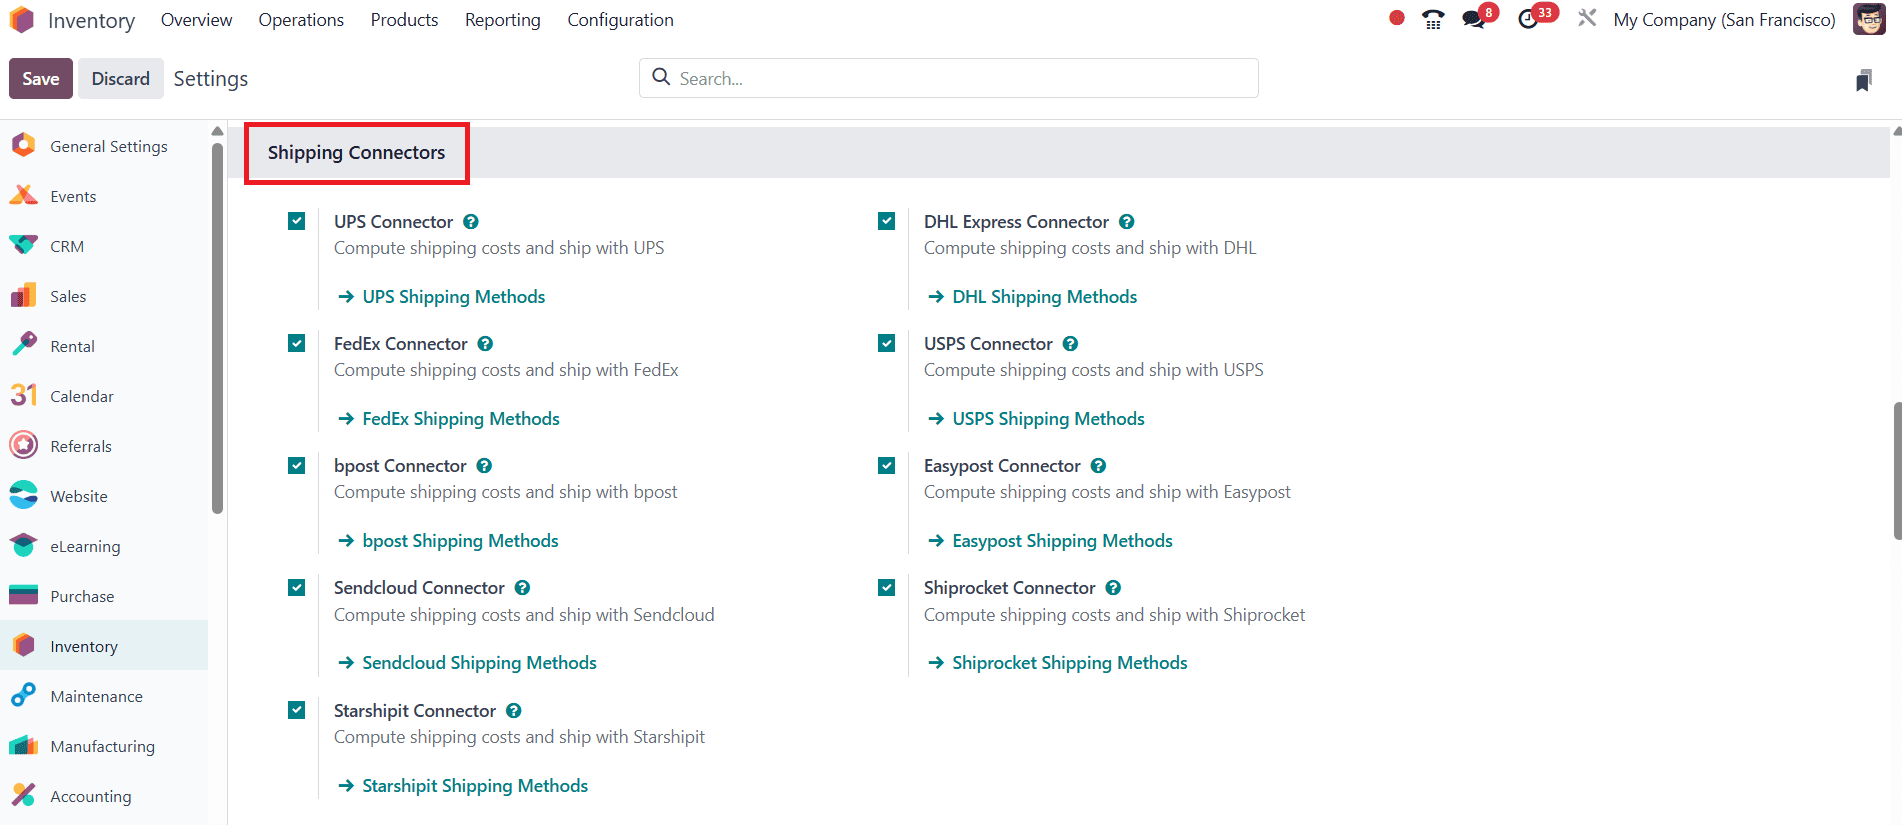Select the Inventory entry in sidebar
The height and width of the screenshot is (825, 1902).
104,646
